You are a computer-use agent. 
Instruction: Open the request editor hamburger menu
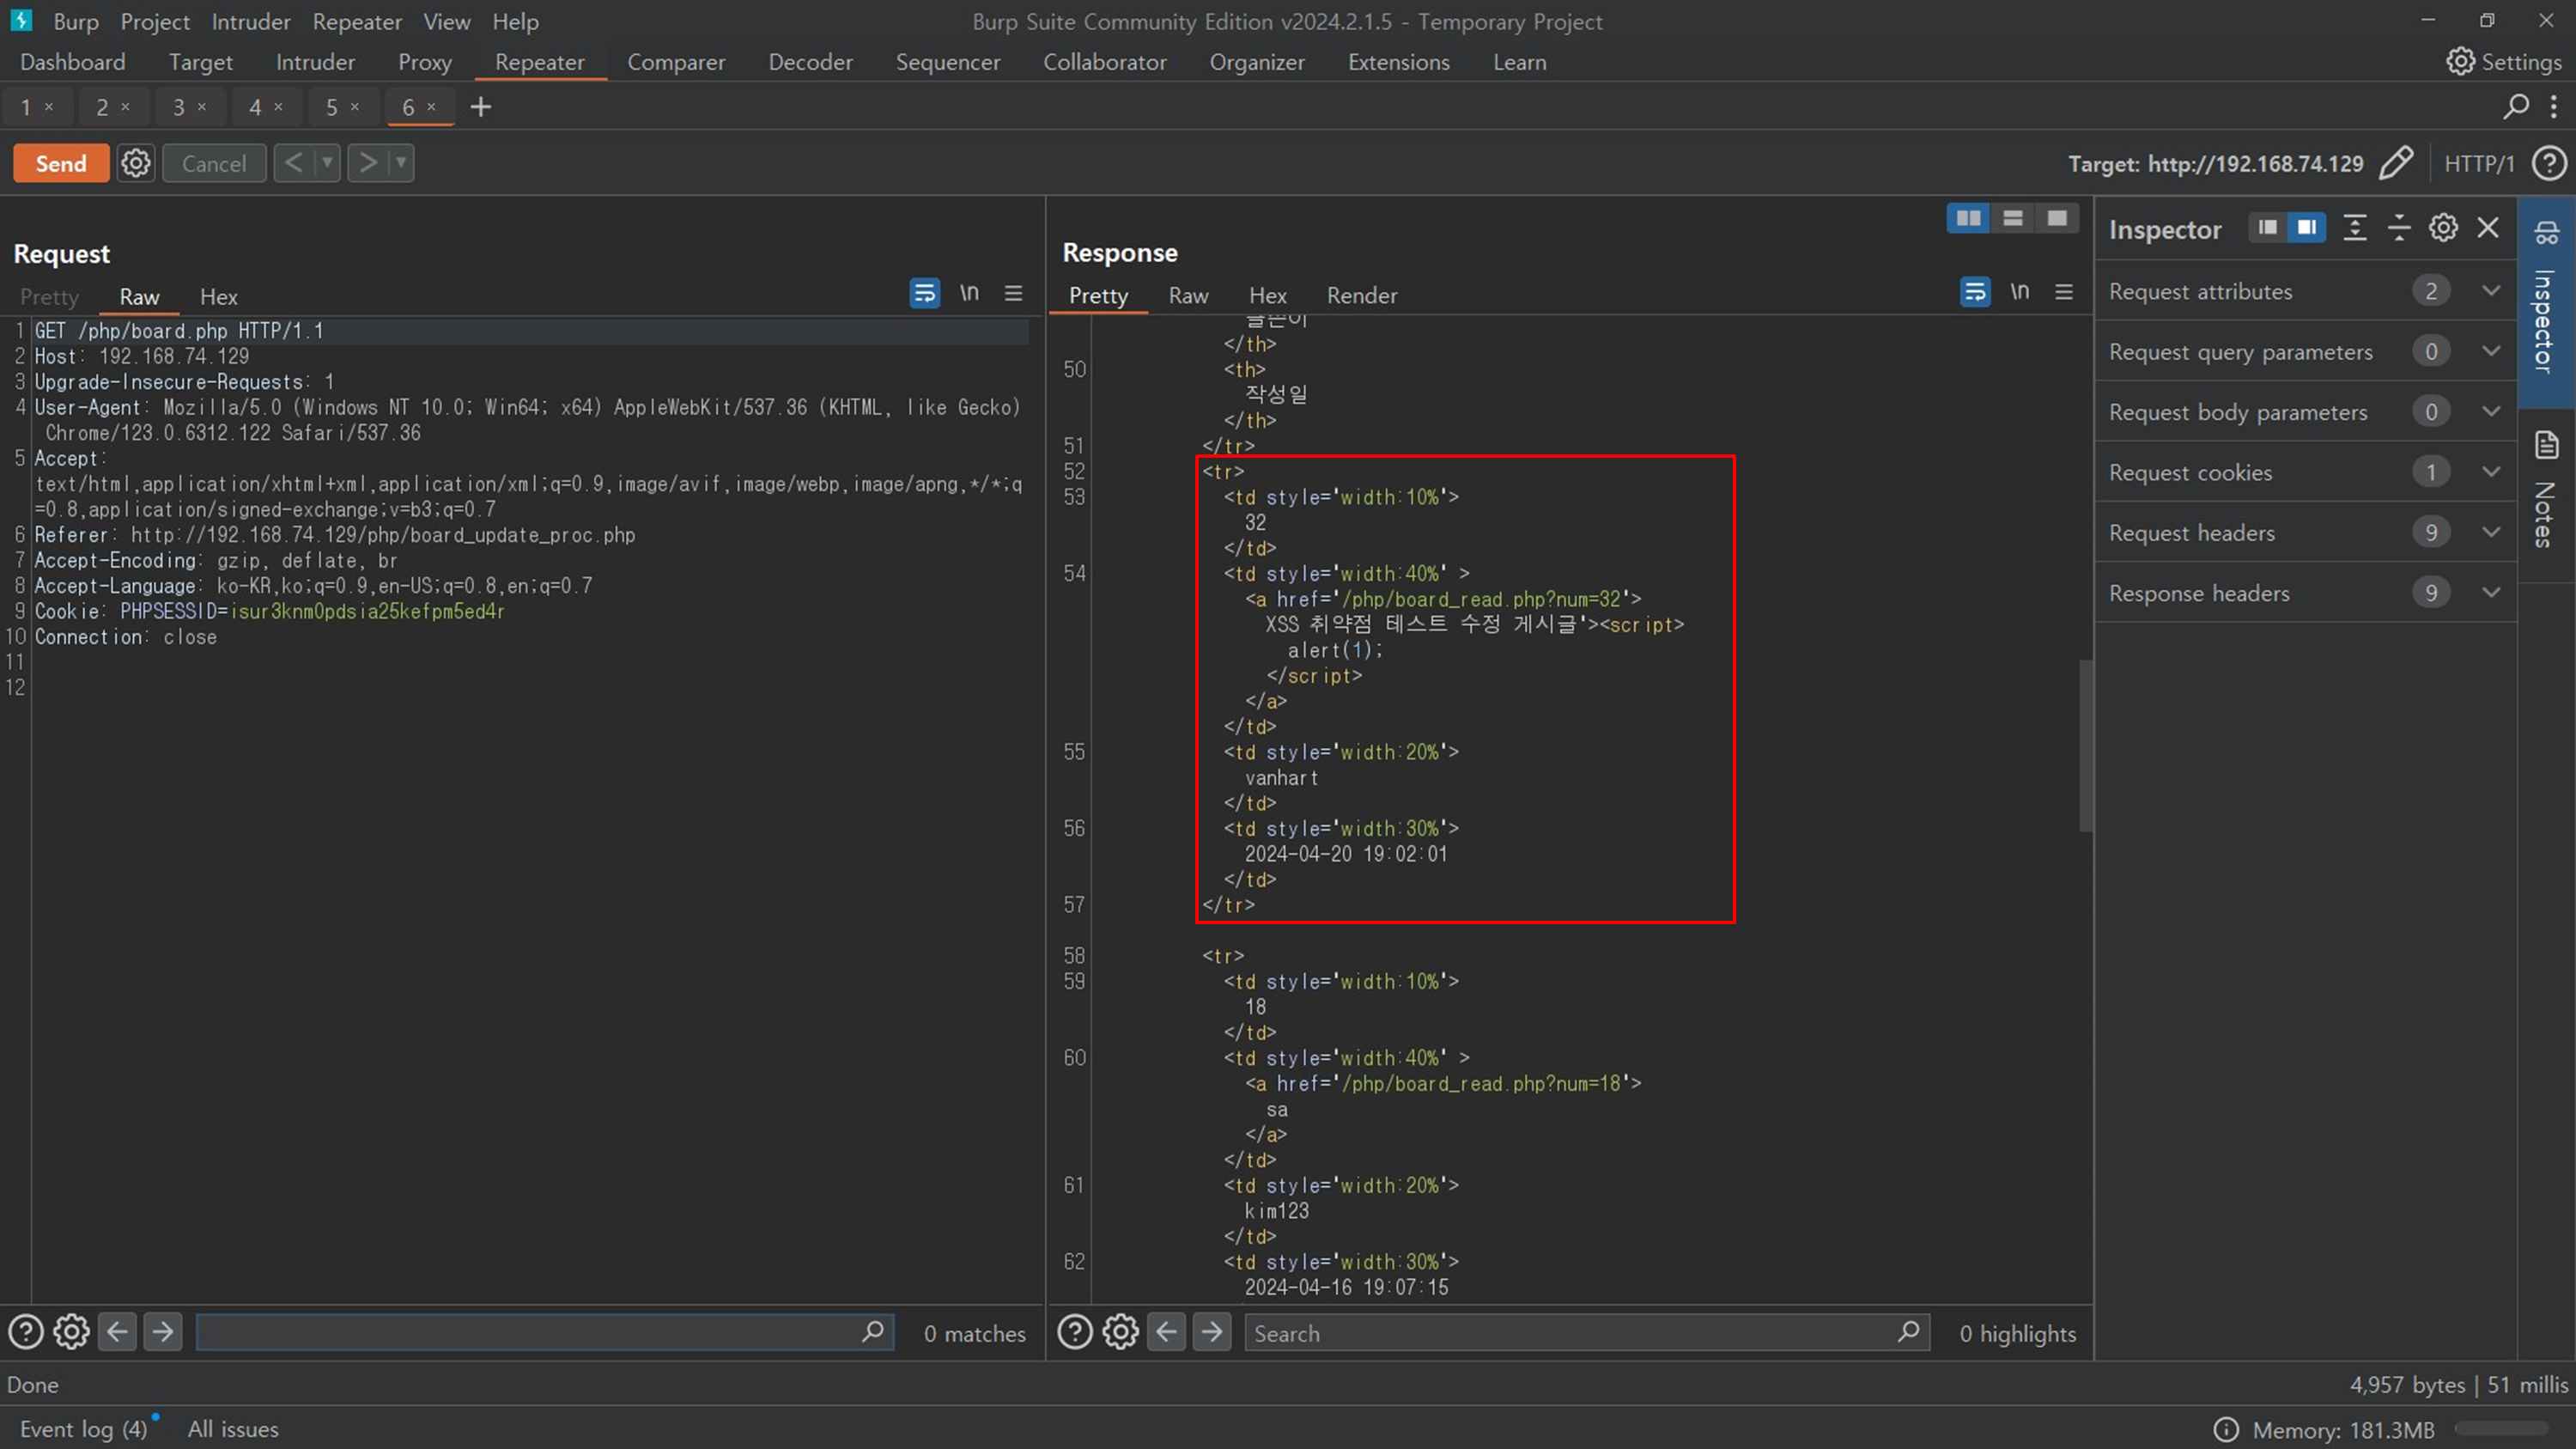click(1013, 293)
